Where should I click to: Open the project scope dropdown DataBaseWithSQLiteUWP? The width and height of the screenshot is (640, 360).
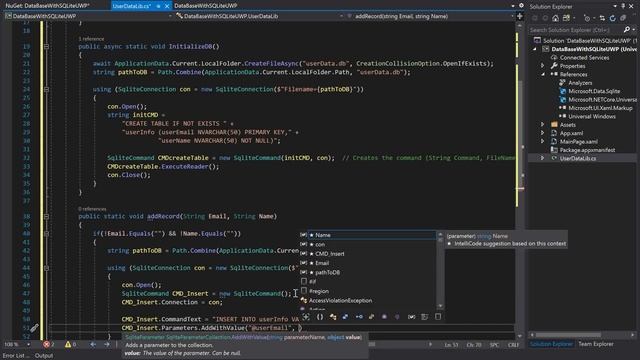click(89, 16)
